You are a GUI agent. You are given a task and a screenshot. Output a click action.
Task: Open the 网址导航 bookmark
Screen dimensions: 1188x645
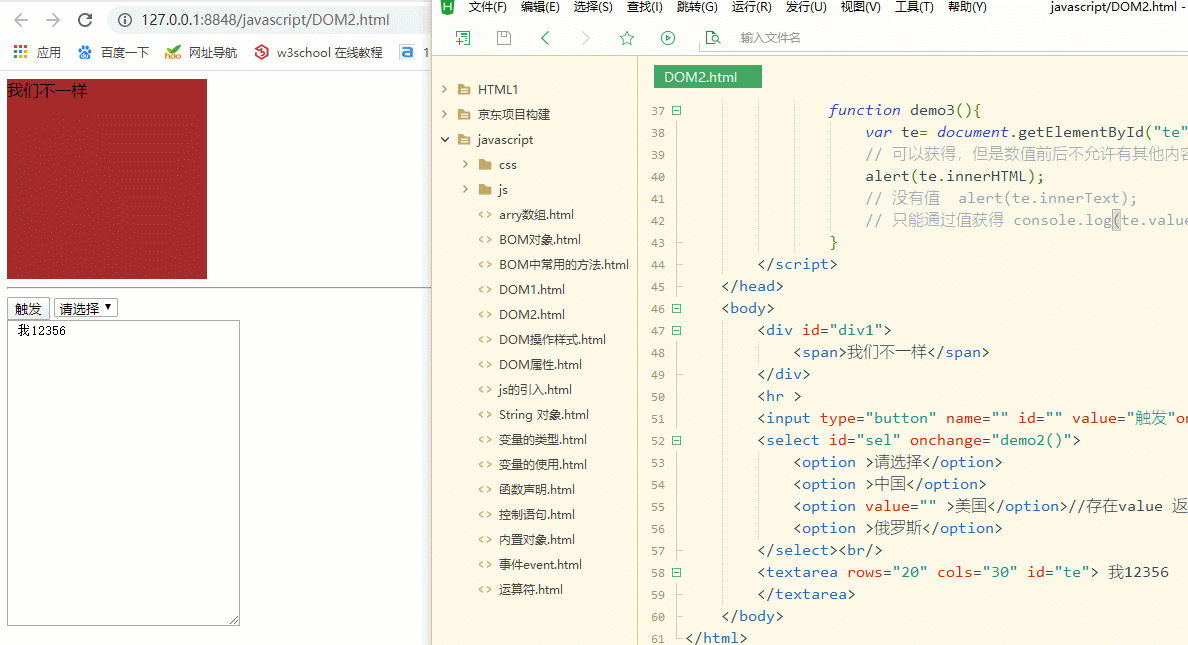tap(201, 52)
